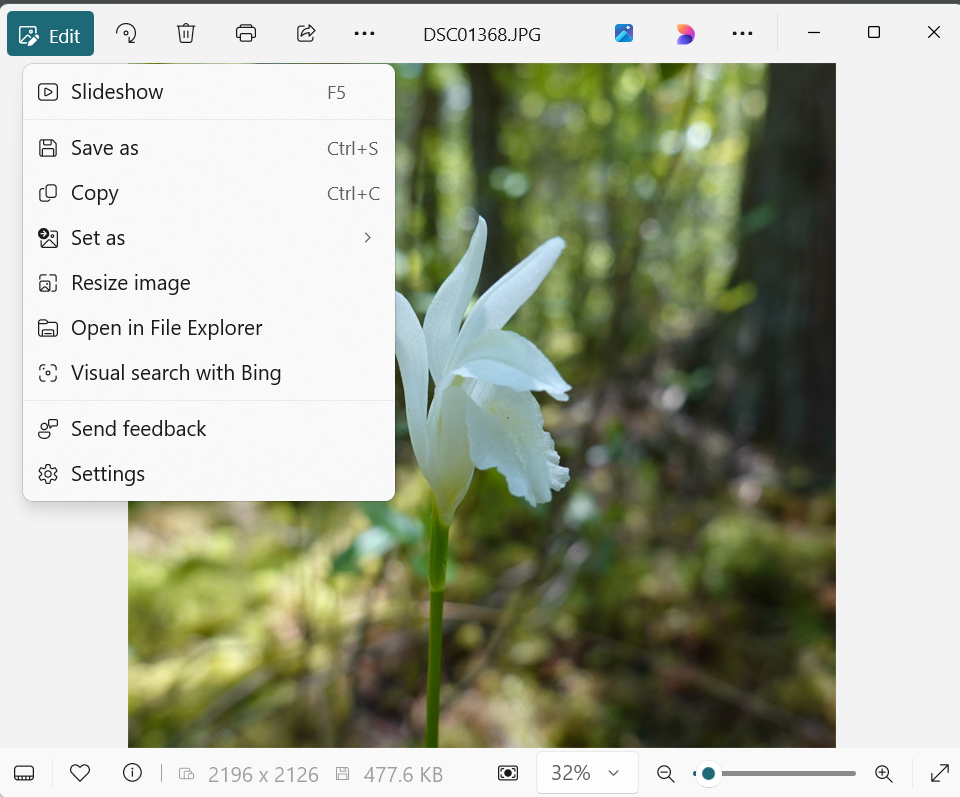Expand the 32% zoom level dropdown
Image resolution: width=960 pixels, height=797 pixels.
coord(586,773)
